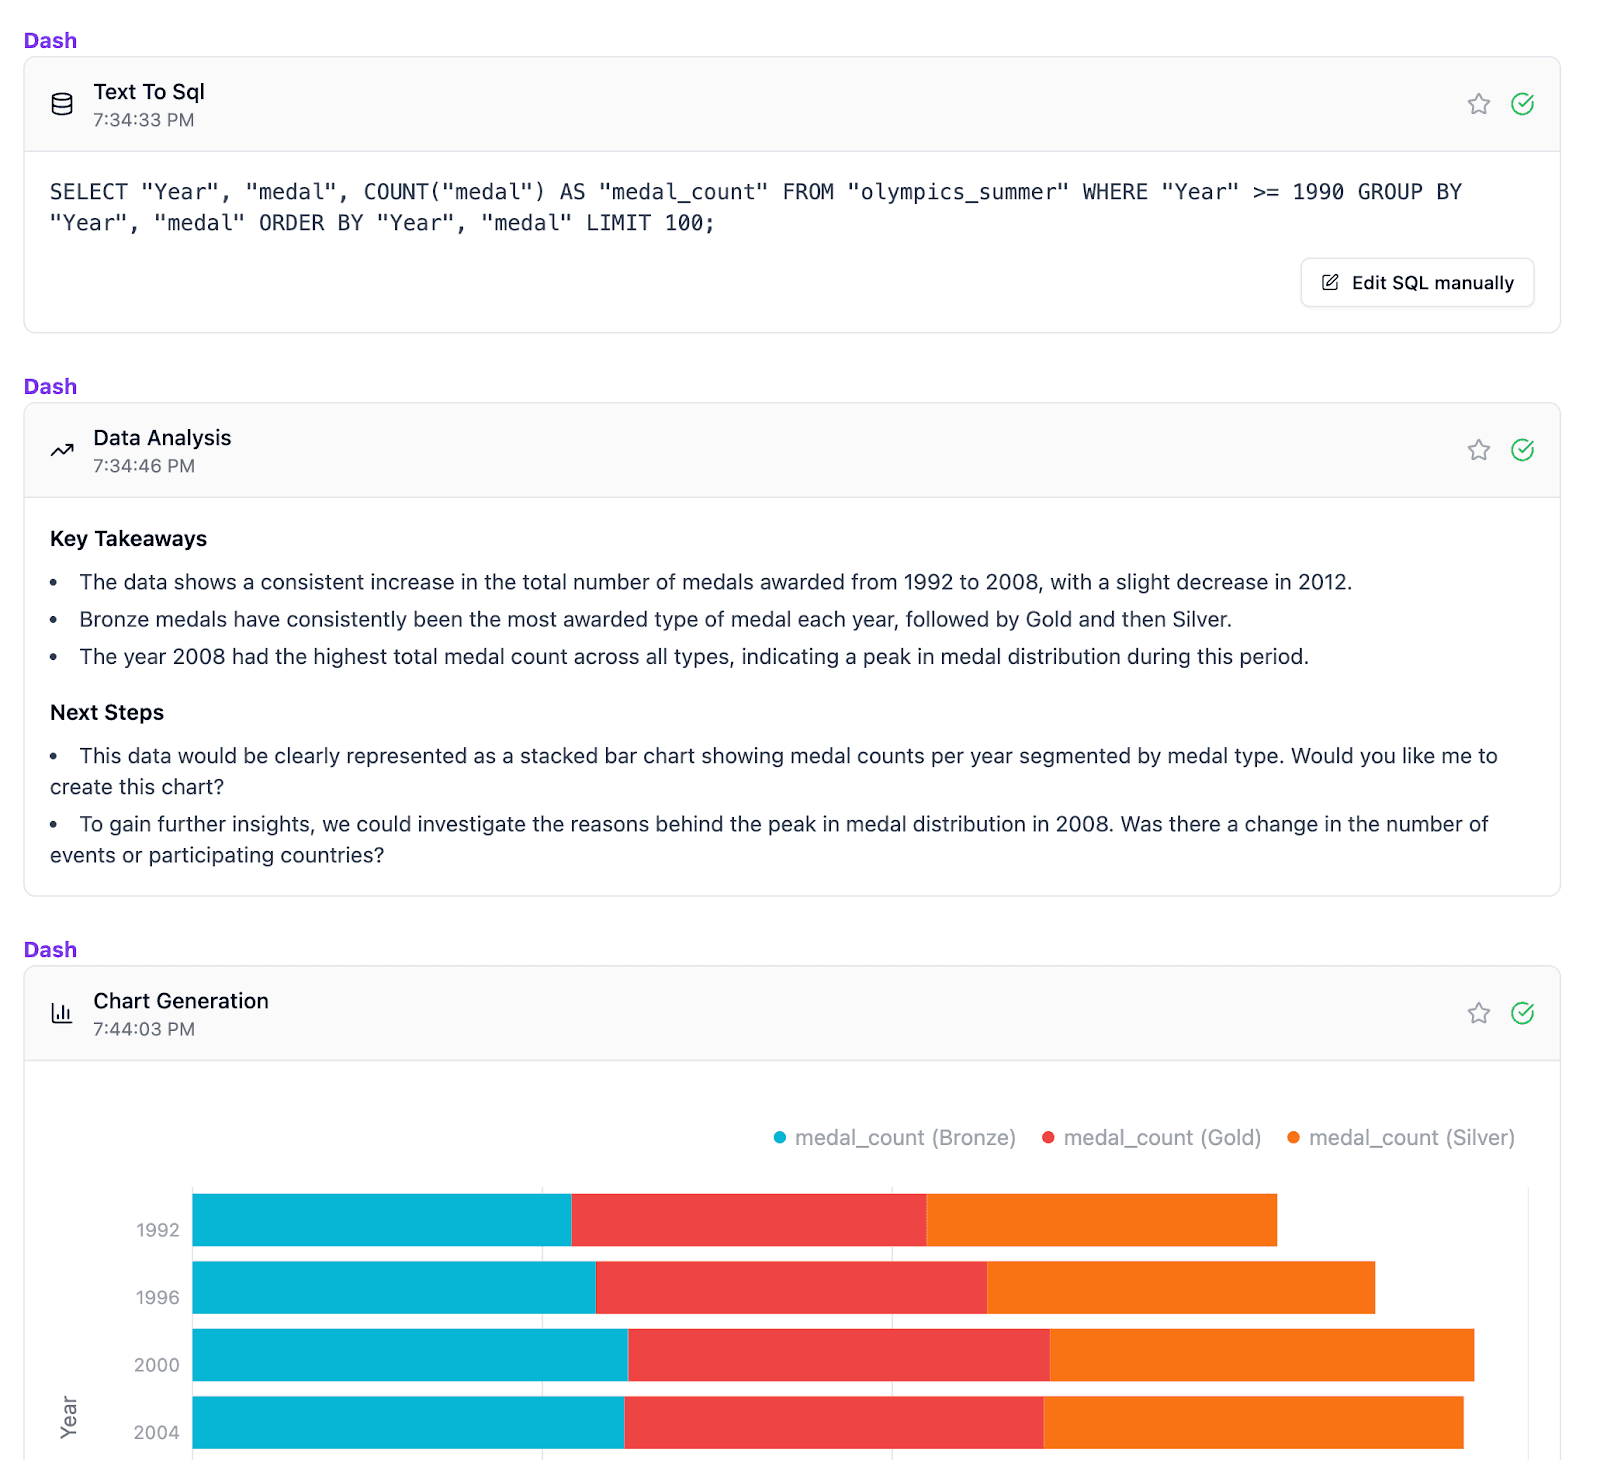
Task: Click the pencil icon inside Edit SQL manually button
Action: pyautogui.click(x=1330, y=282)
